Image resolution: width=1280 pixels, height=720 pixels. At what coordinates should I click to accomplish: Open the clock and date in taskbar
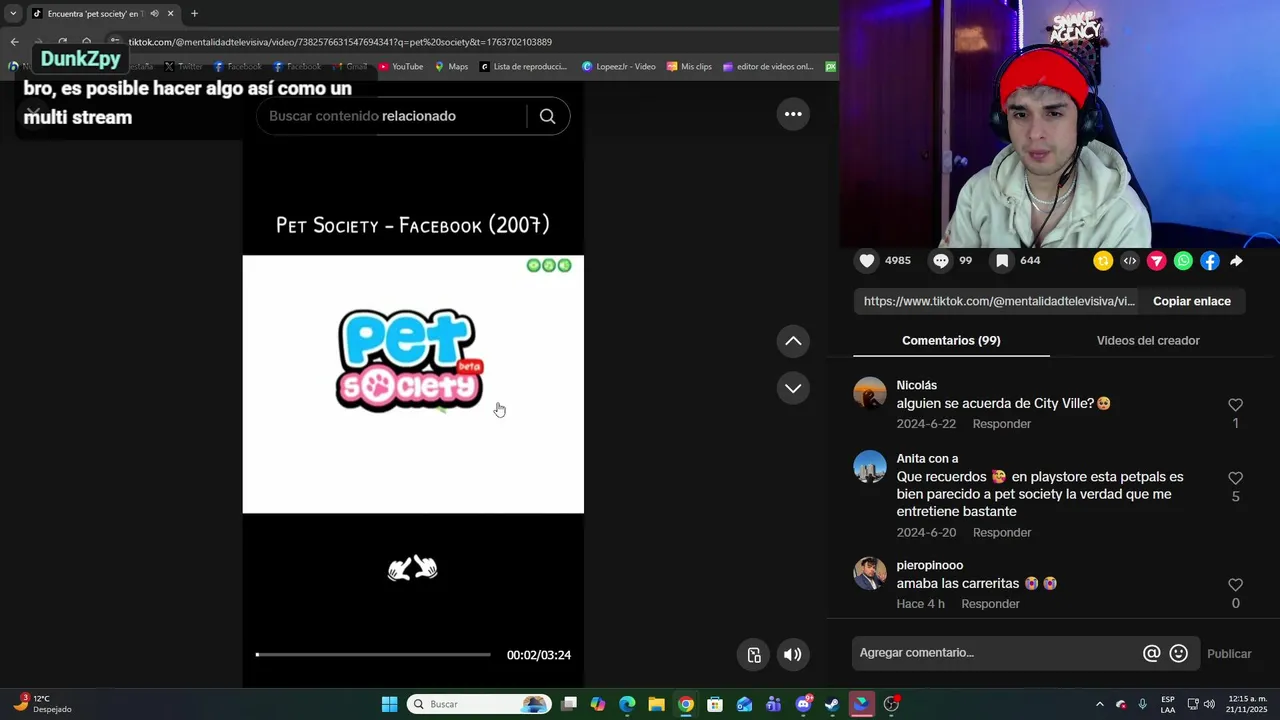(x=1247, y=704)
